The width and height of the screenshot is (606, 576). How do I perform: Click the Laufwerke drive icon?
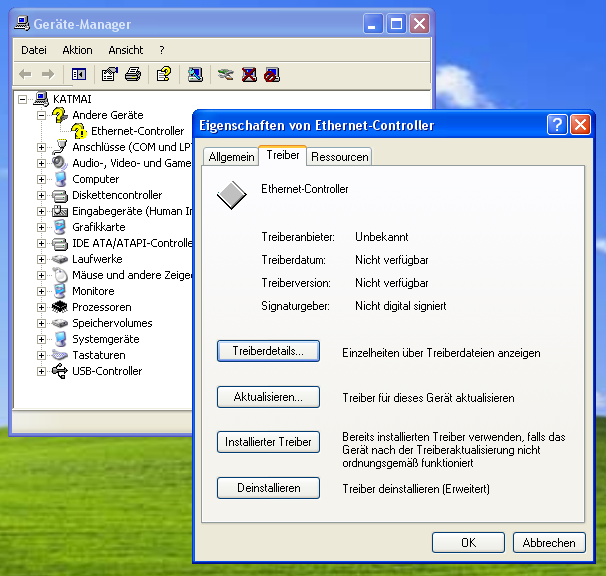coord(60,259)
